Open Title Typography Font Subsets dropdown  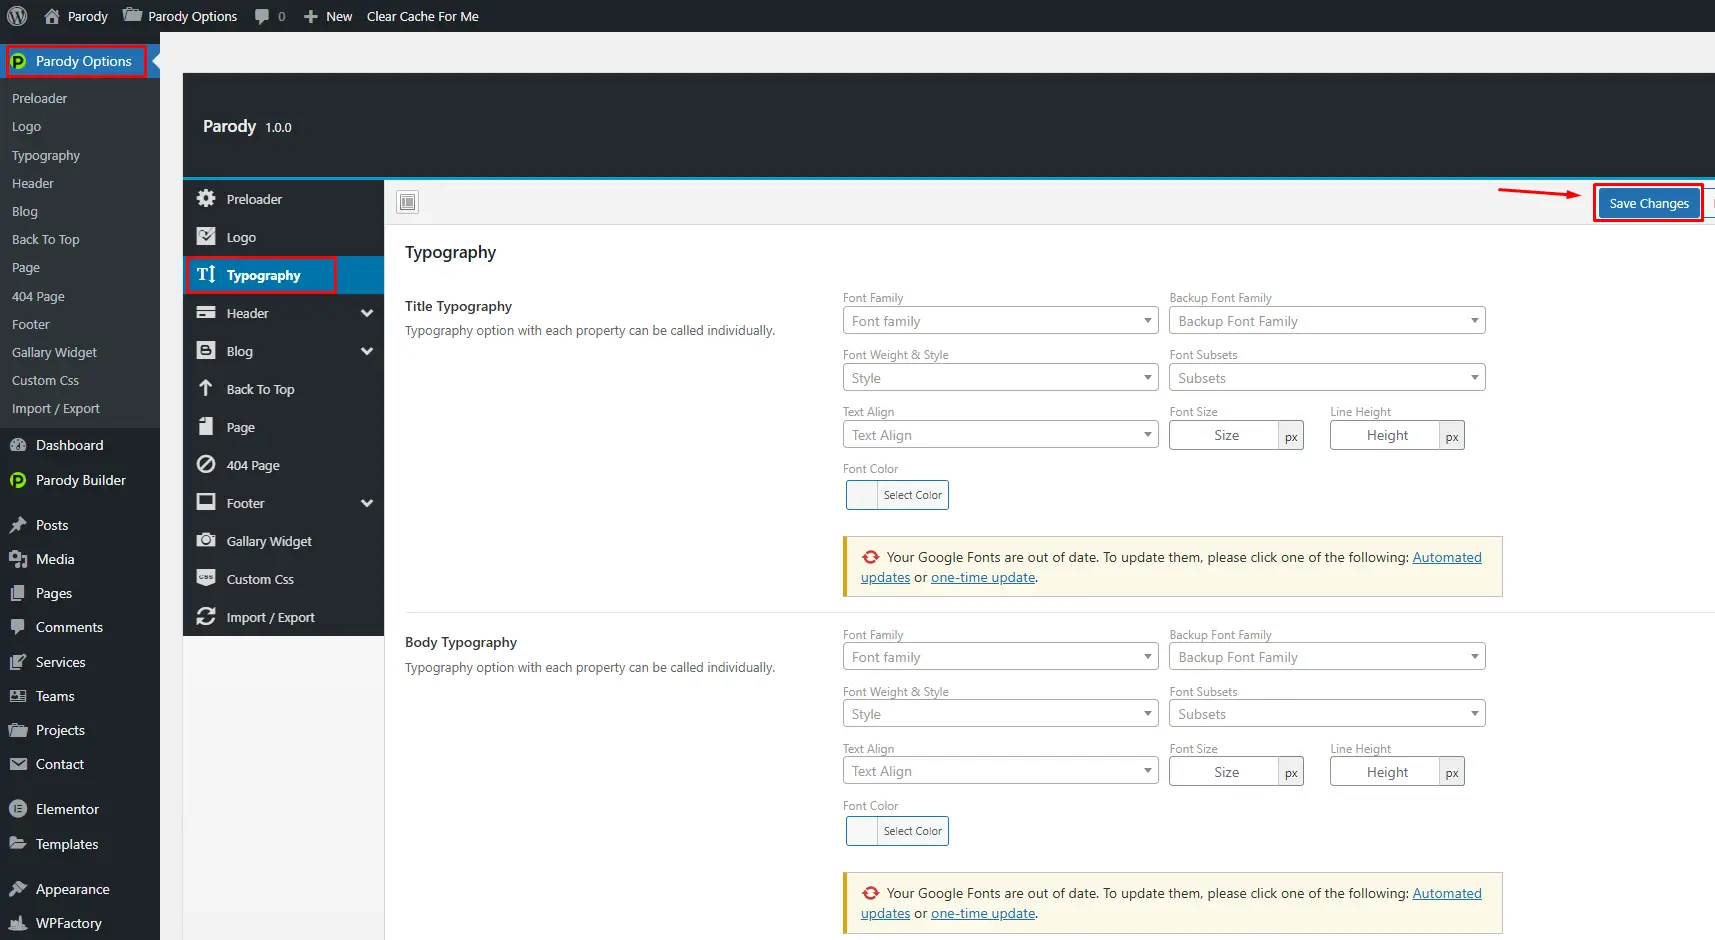1327,378
